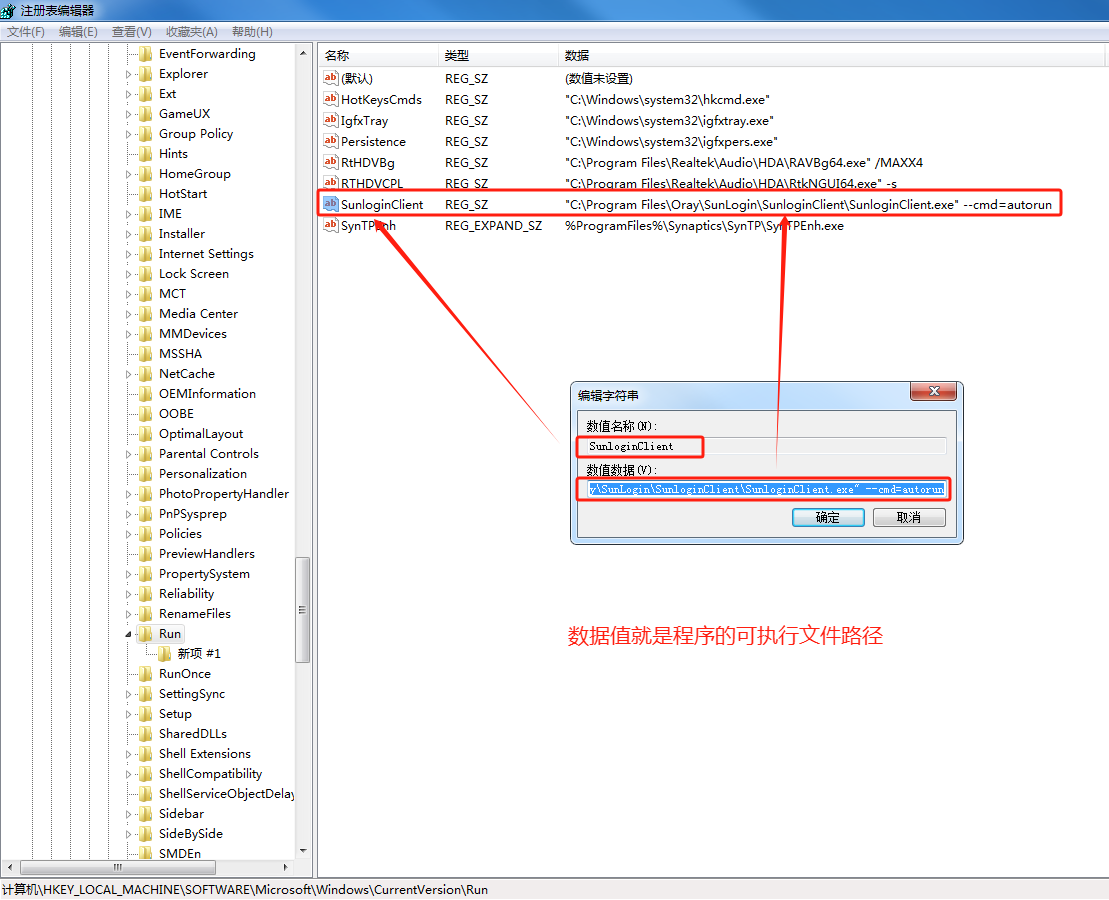Open the 查看(V) menu

tap(132, 32)
